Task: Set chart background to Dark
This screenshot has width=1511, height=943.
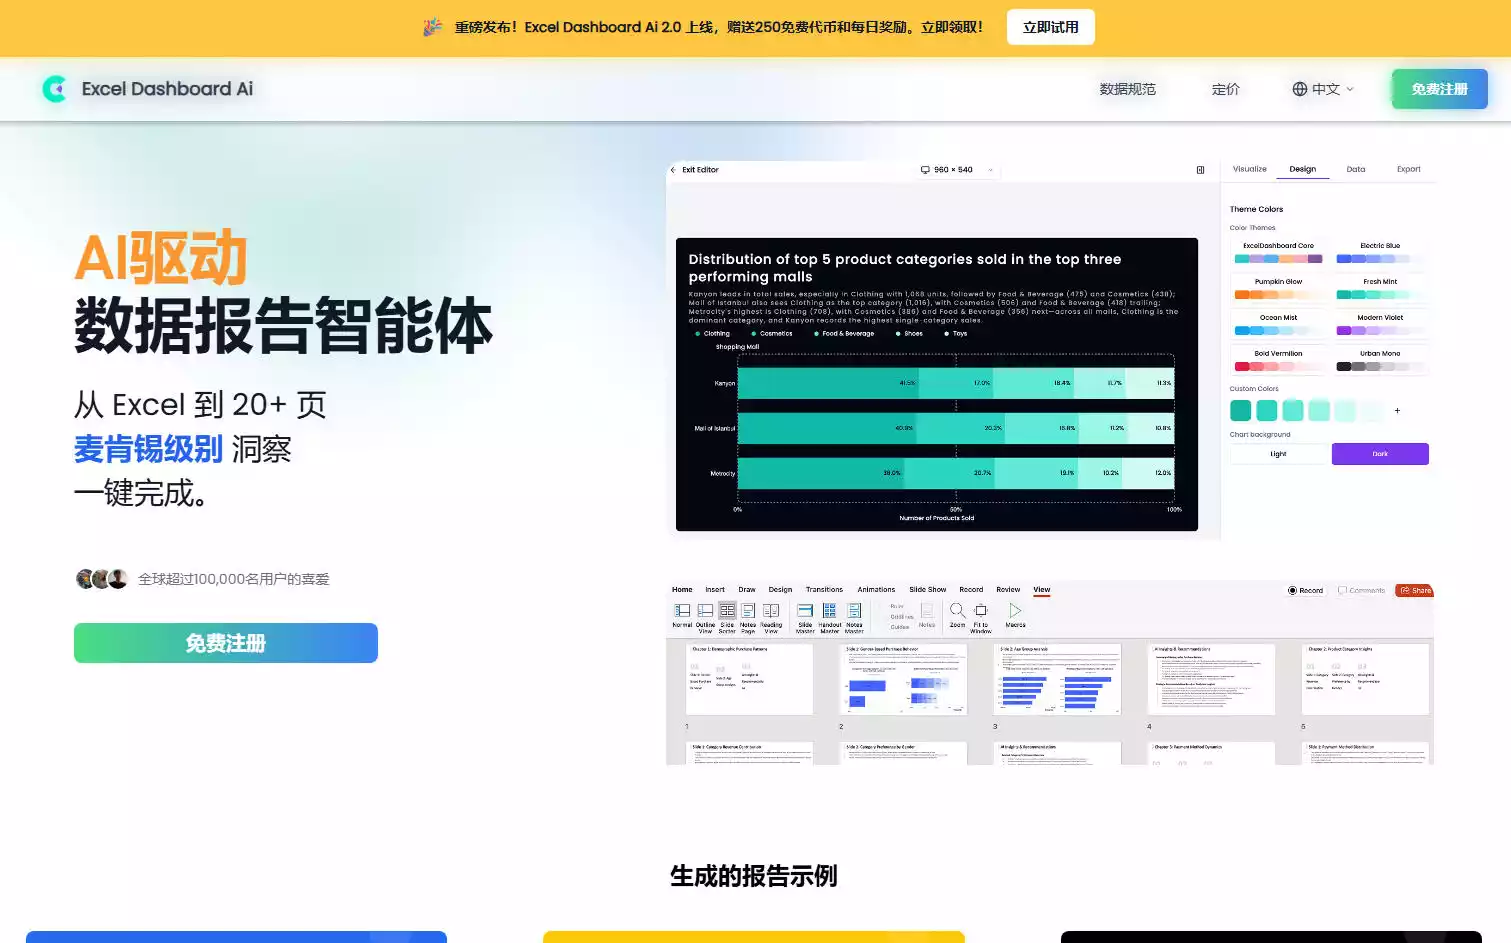Action: pyautogui.click(x=1380, y=454)
